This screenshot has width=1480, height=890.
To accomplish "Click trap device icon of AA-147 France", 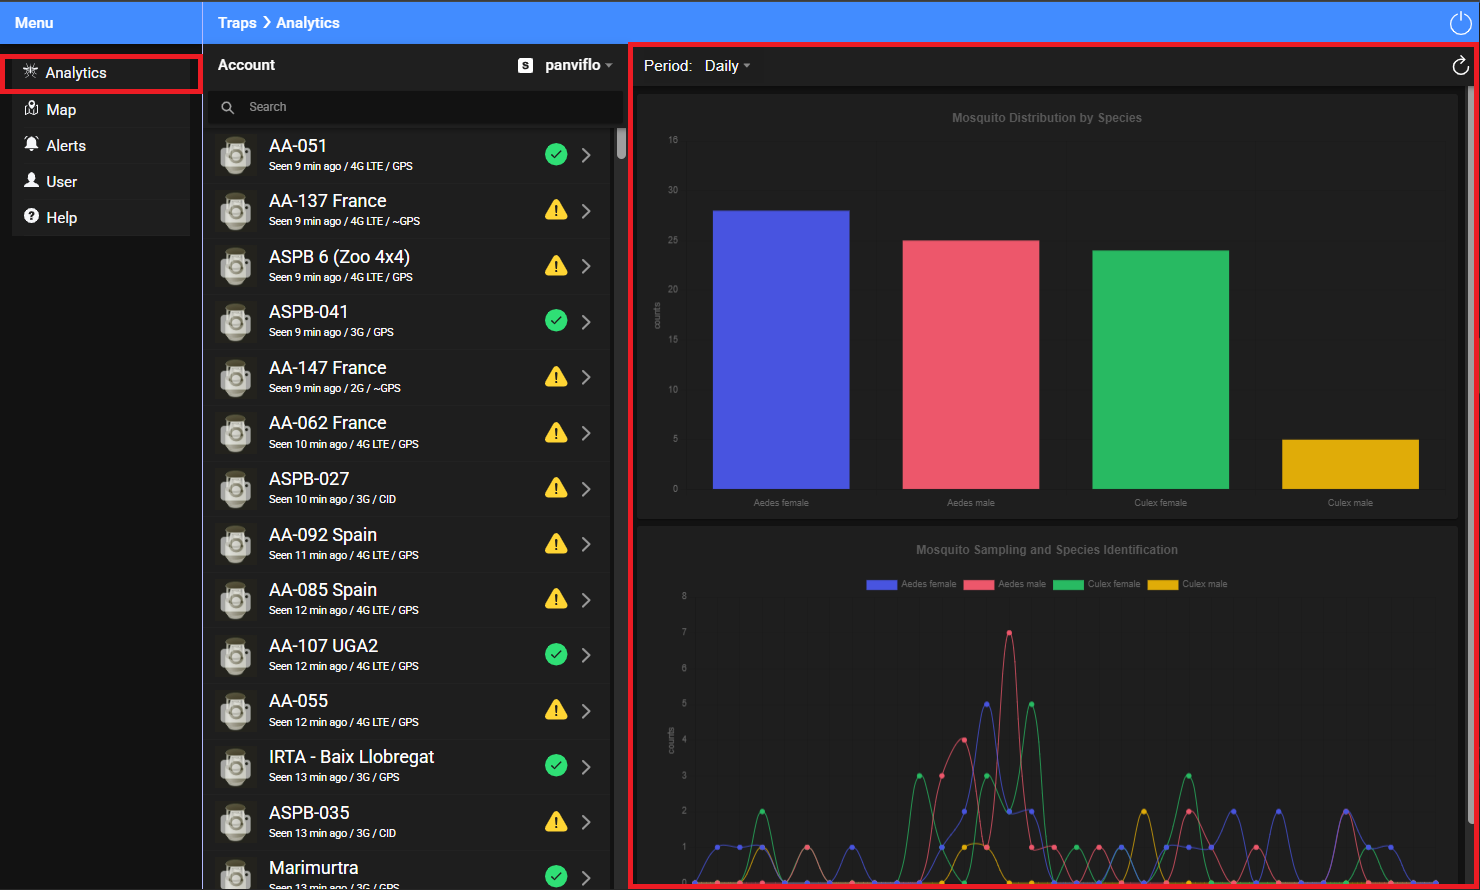I will point(236,377).
